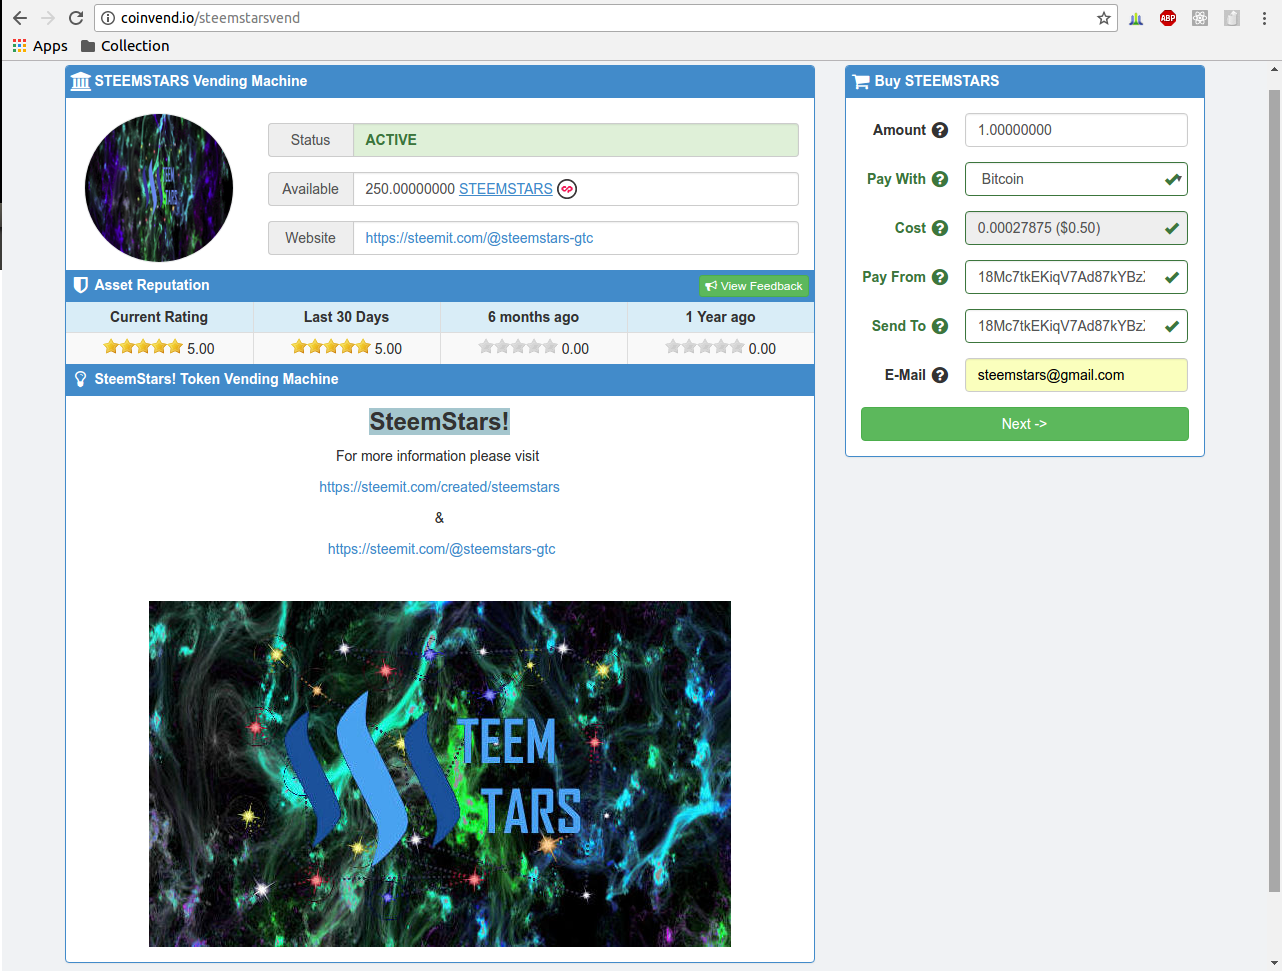Viewport: 1282px width, 971px height.
Task: Click the browser forward arrow
Action: click(x=47, y=18)
